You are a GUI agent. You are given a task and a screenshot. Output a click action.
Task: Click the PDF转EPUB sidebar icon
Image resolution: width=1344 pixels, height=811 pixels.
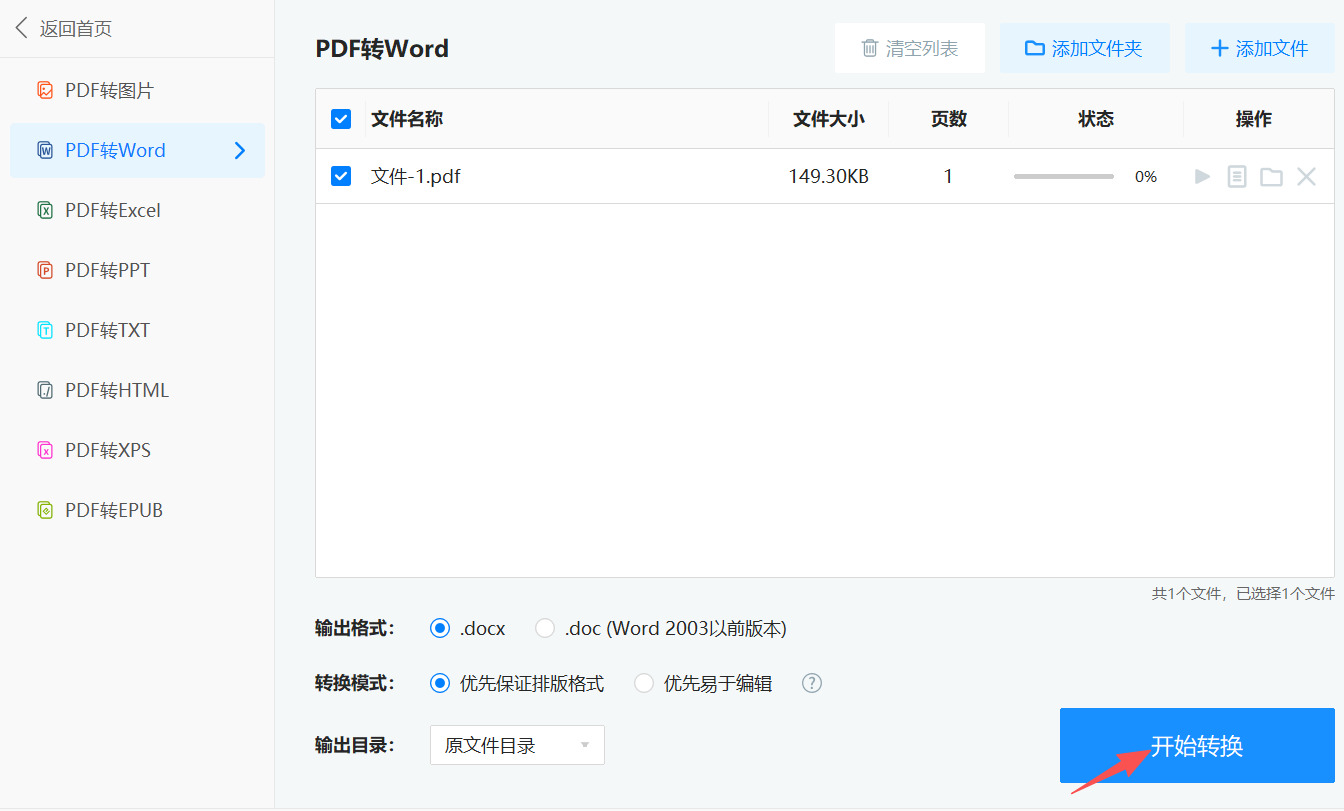tap(45, 511)
